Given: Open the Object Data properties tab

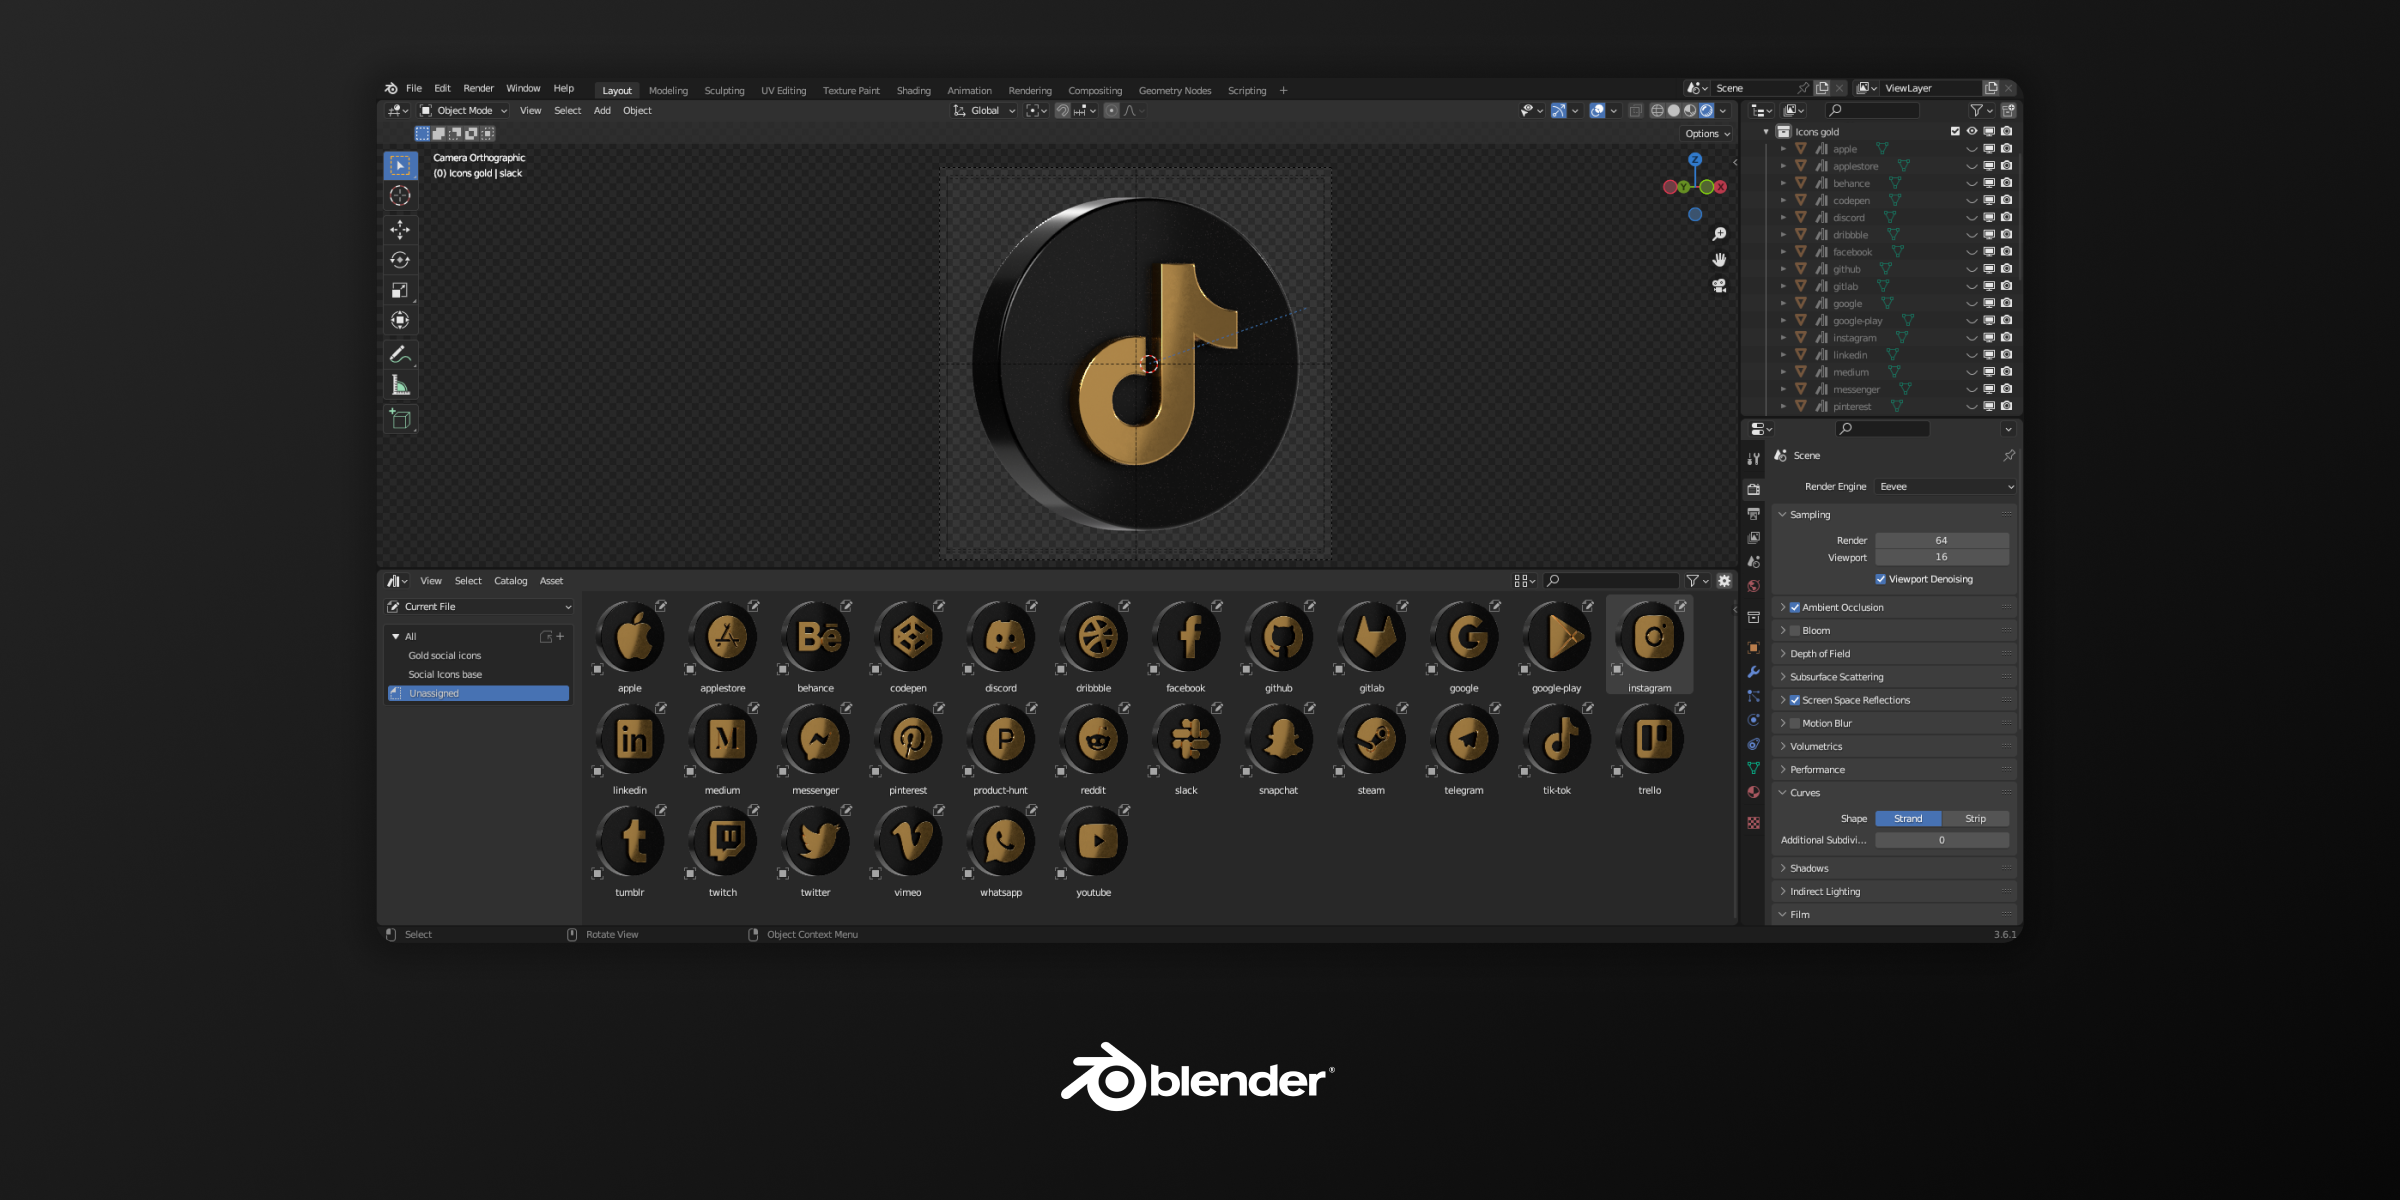Looking at the screenshot, I should [x=1753, y=768].
